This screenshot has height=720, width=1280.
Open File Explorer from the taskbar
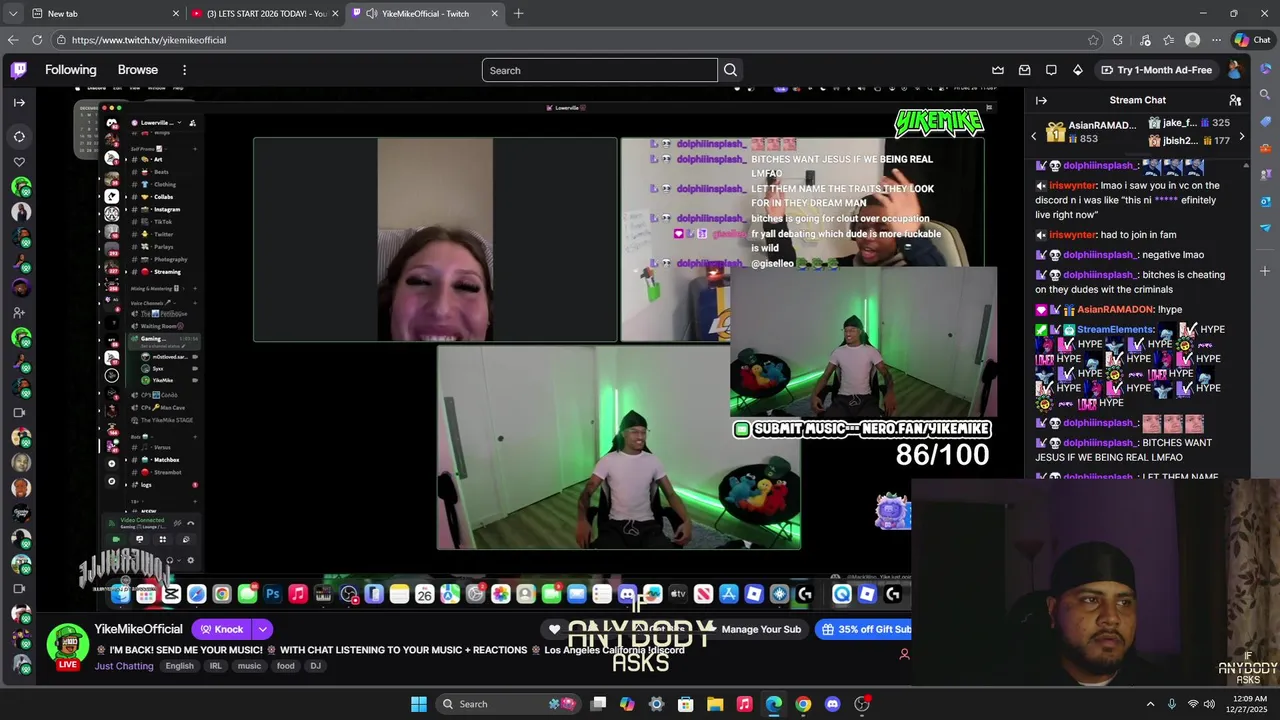click(715, 704)
